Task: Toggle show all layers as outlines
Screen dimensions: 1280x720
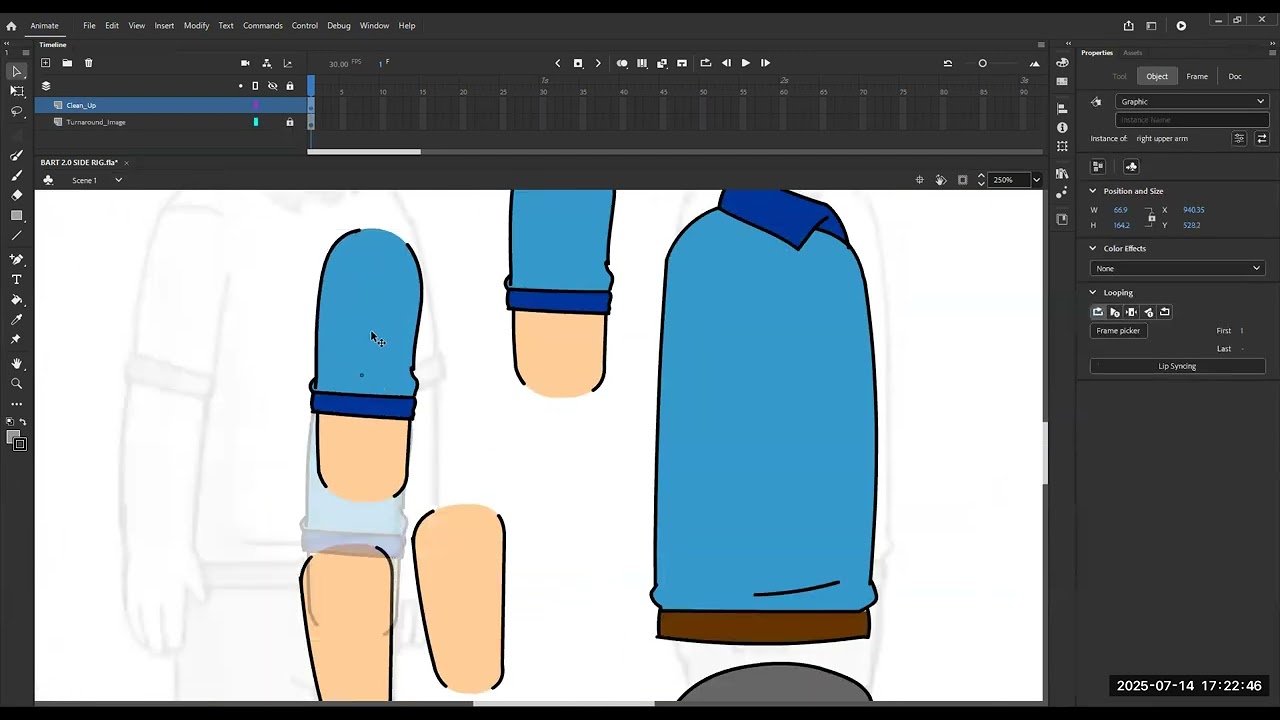Action: pos(255,86)
